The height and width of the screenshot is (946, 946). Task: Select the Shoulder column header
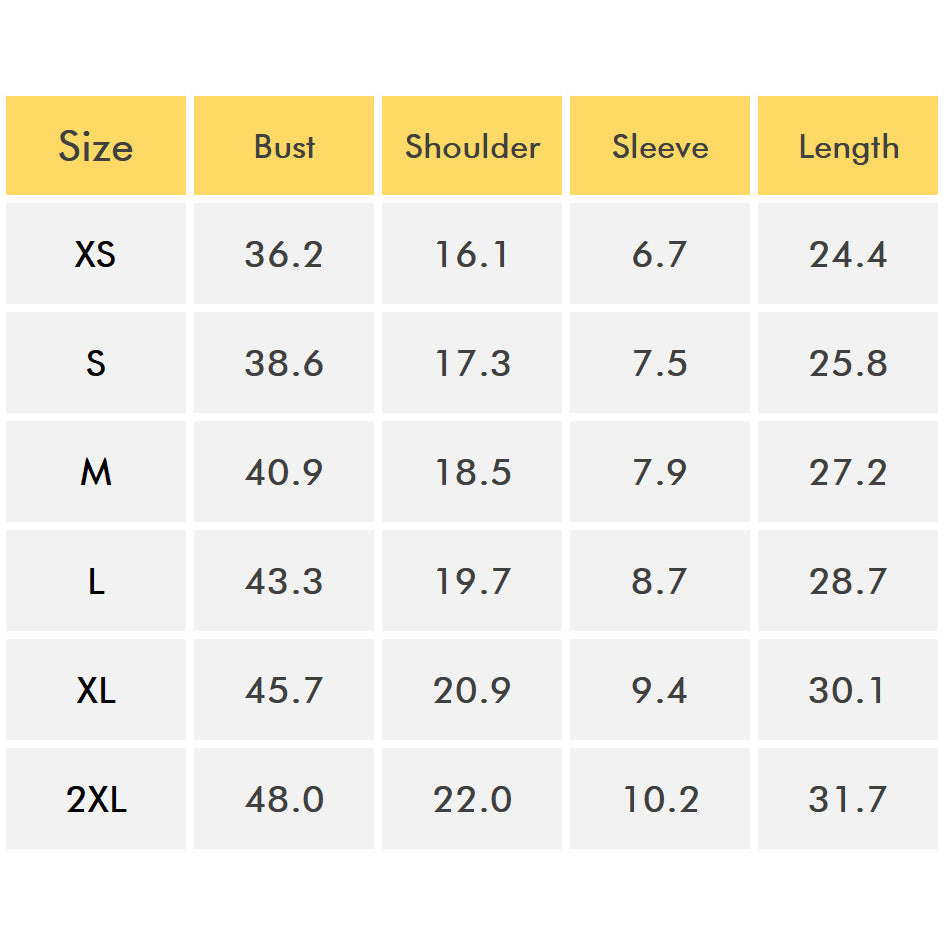(x=472, y=147)
